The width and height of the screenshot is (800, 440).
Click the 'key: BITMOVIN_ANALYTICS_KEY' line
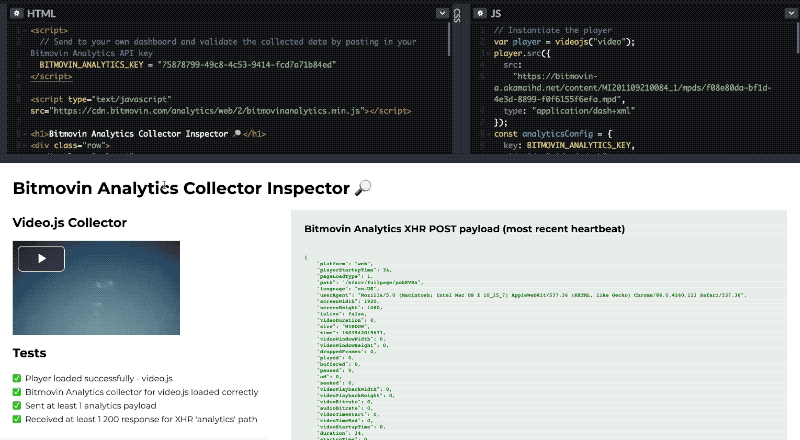tap(569, 145)
